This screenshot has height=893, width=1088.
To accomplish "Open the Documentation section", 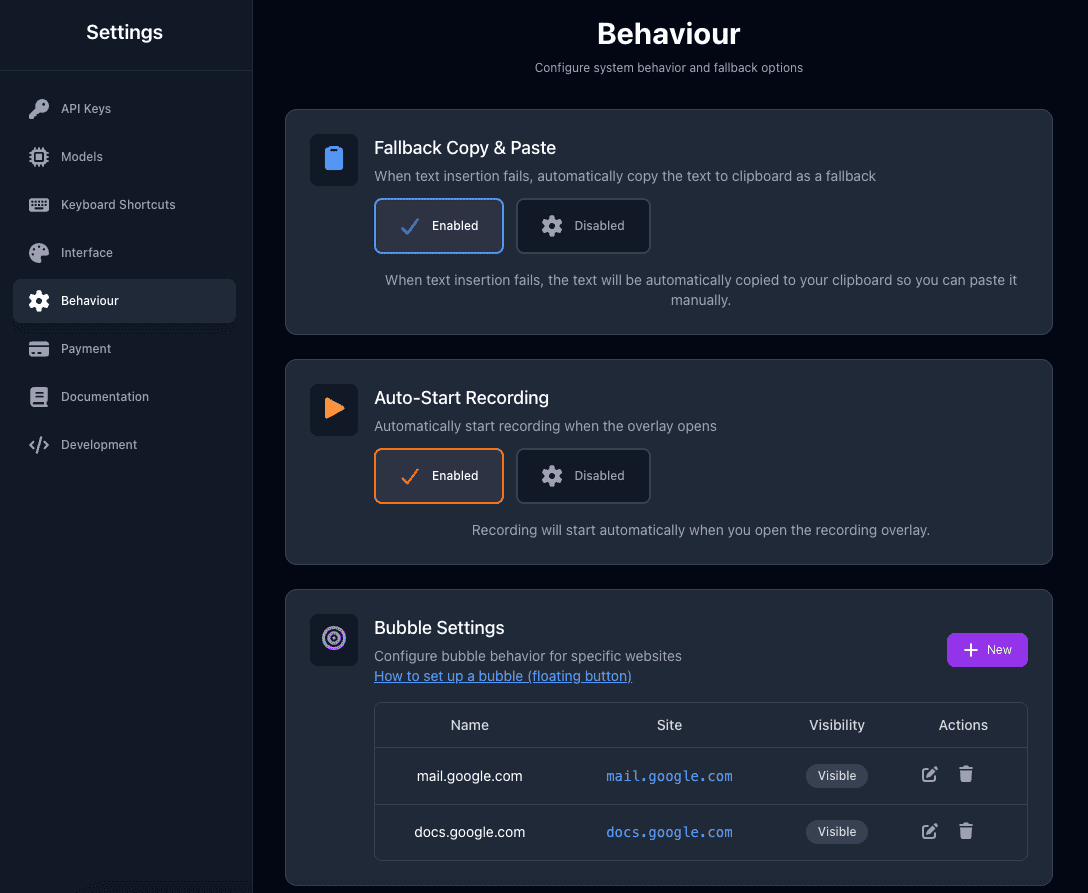I will pos(104,397).
